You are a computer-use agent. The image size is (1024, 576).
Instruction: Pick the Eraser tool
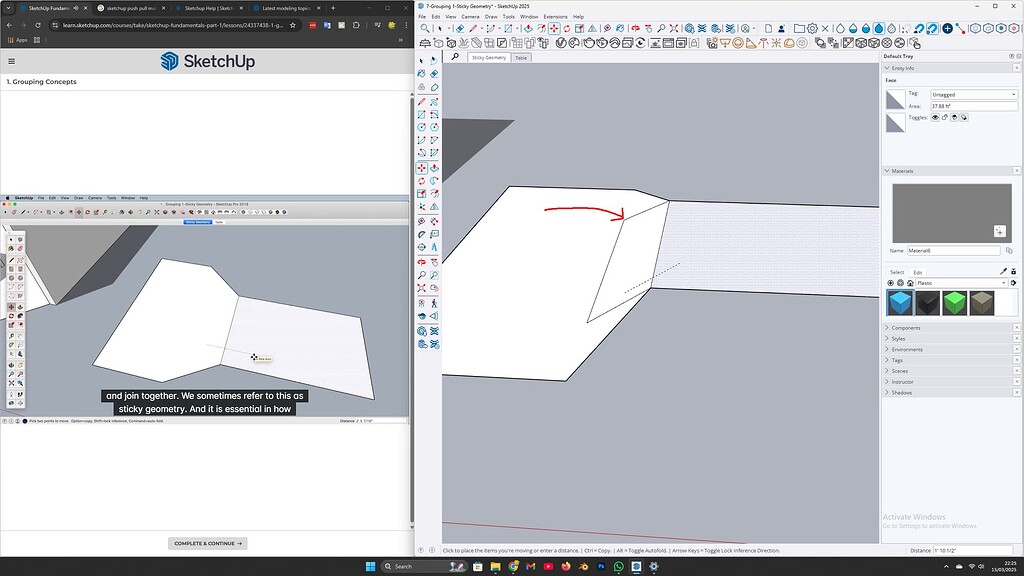click(x=432, y=73)
